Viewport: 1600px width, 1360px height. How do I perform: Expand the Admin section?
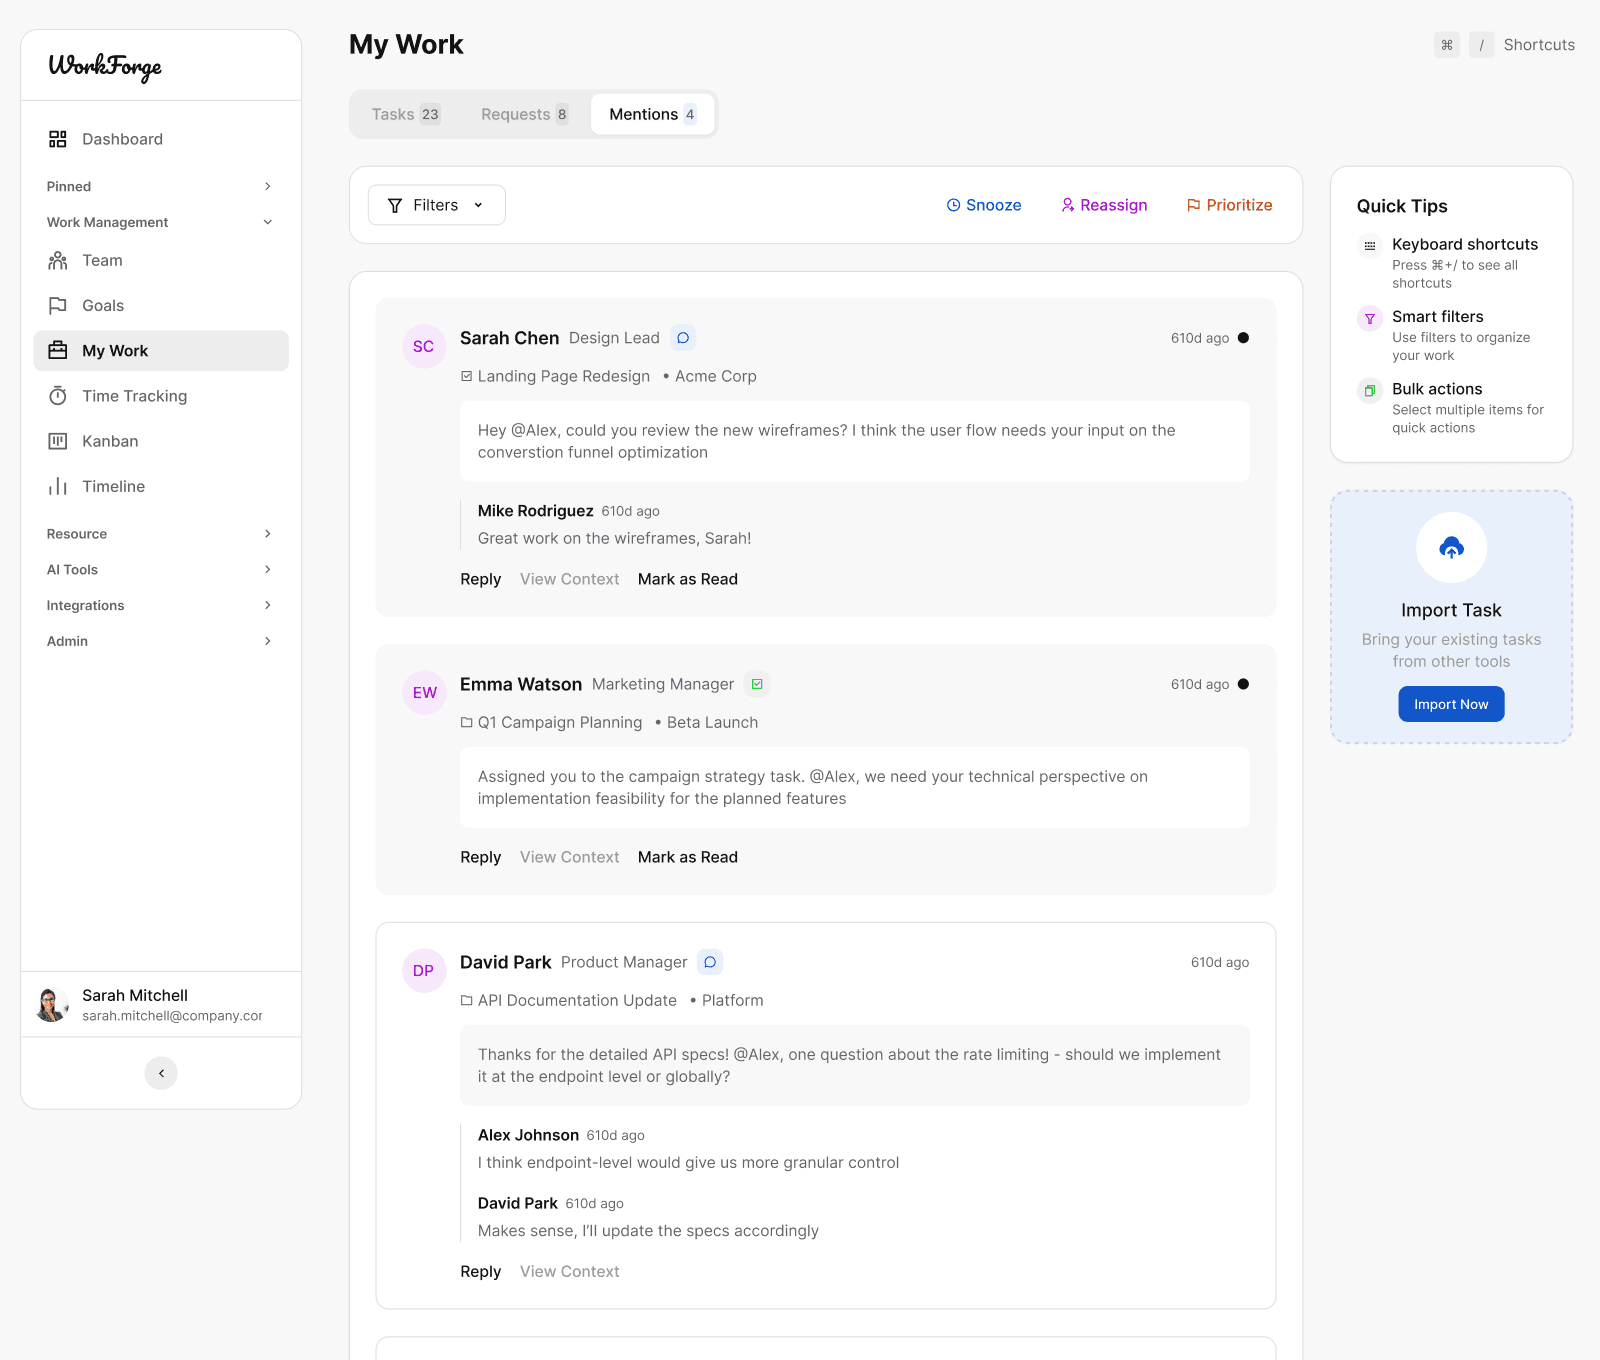click(x=267, y=641)
